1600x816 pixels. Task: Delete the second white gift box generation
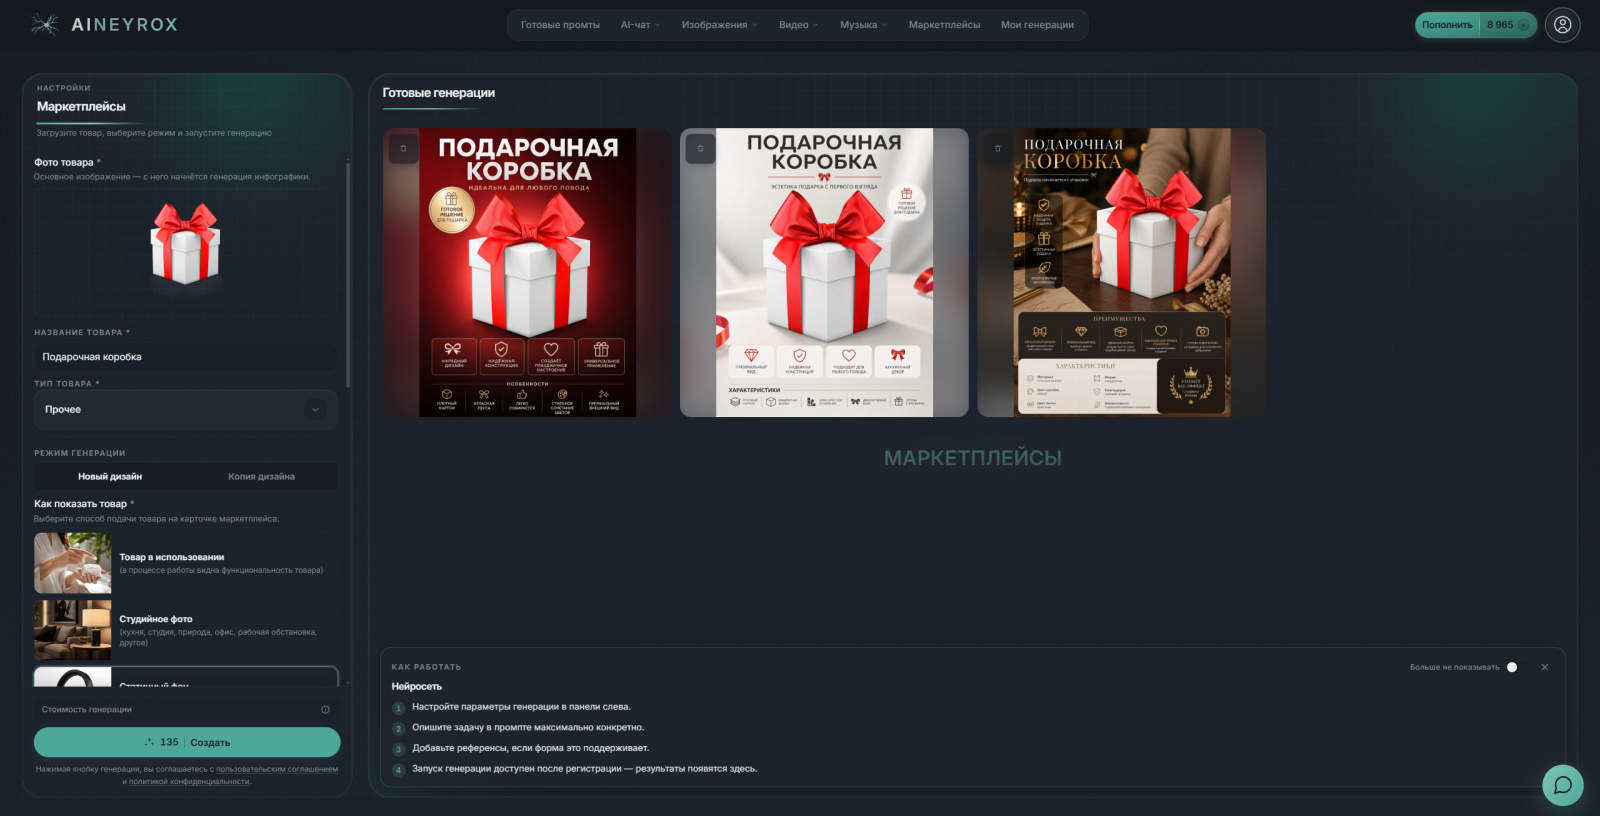700,149
